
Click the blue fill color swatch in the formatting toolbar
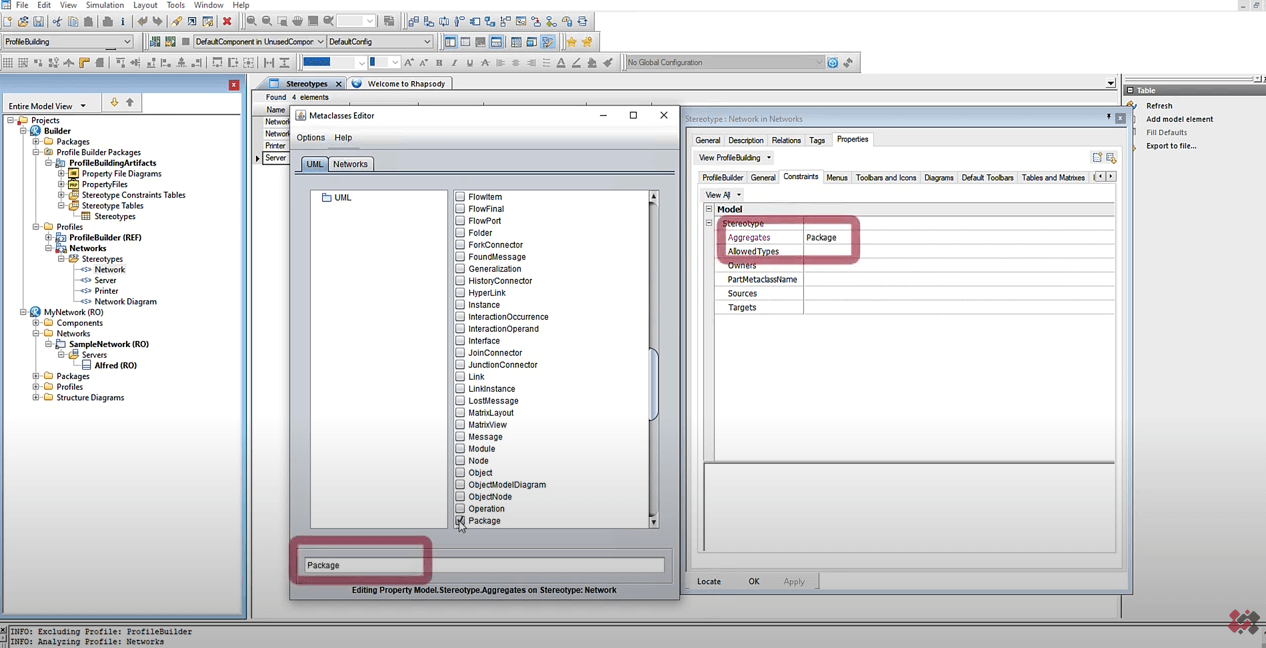(x=315, y=62)
